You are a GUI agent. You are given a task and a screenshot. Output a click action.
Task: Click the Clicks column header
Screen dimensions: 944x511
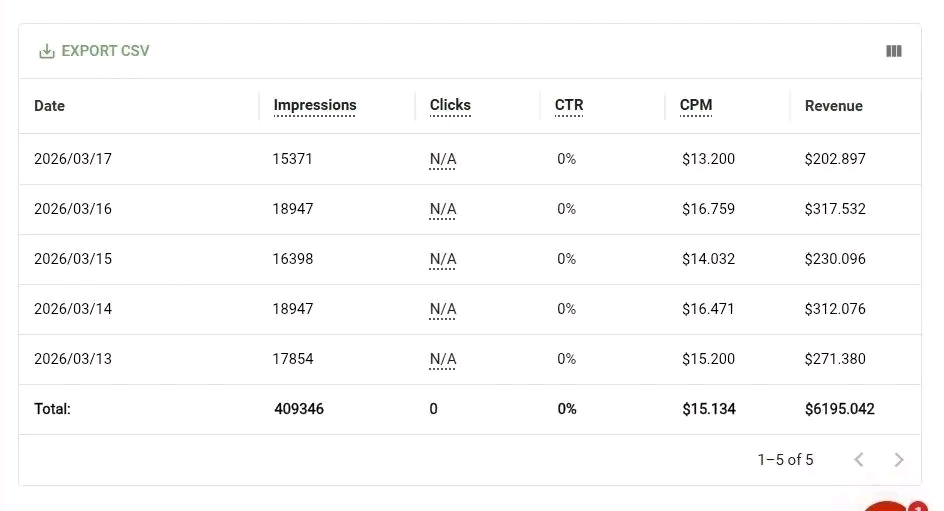(x=450, y=105)
